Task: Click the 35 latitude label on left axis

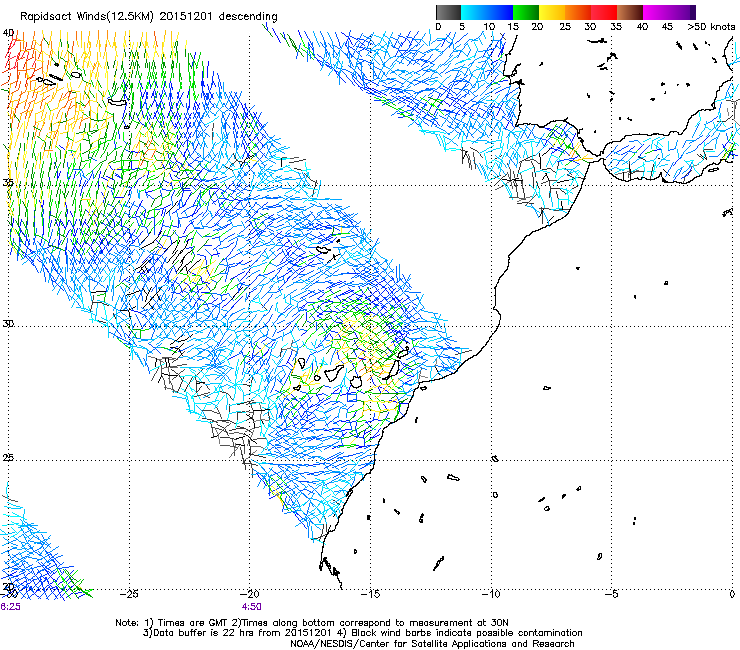Action: point(8,182)
